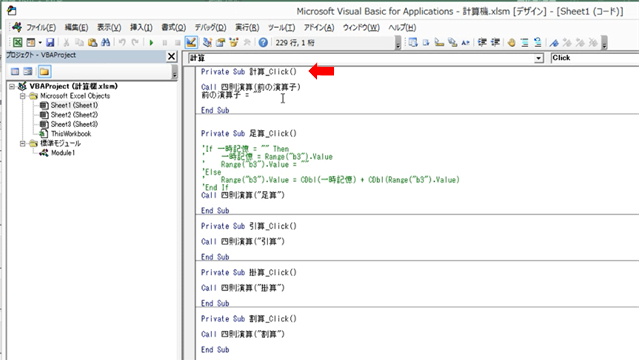
Task: Collapse the VBAProject (計算機.xlsm) tree node
Action: click(12, 87)
